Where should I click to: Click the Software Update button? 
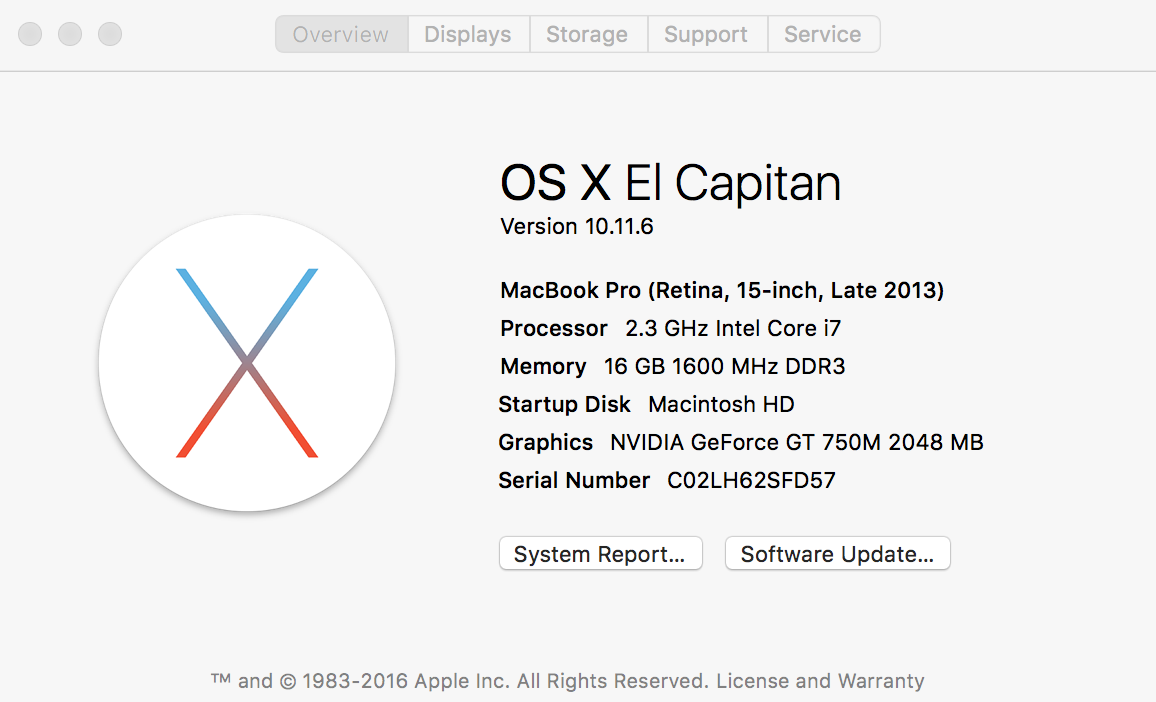(x=837, y=554)
